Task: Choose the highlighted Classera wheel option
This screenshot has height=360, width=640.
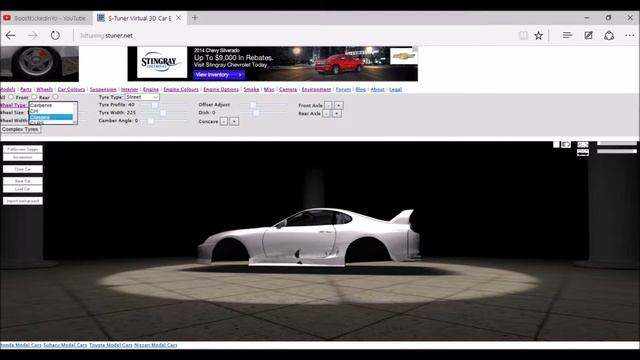Action: click(51, 117)
